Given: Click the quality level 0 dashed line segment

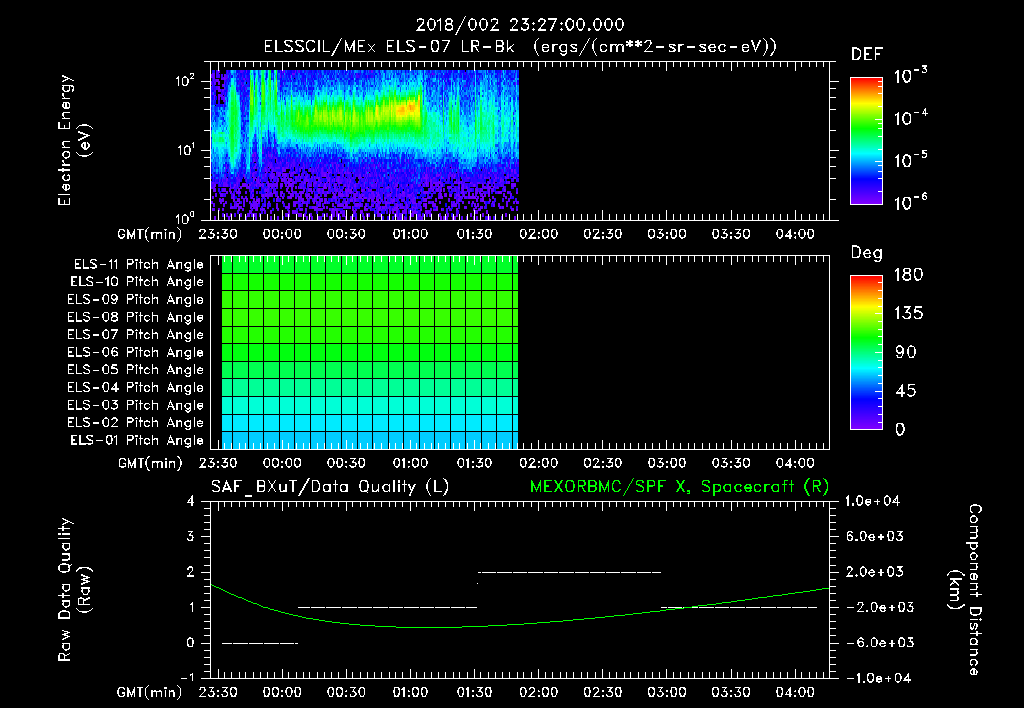Looking at the screenshot, I should click(x=260, y=643).
